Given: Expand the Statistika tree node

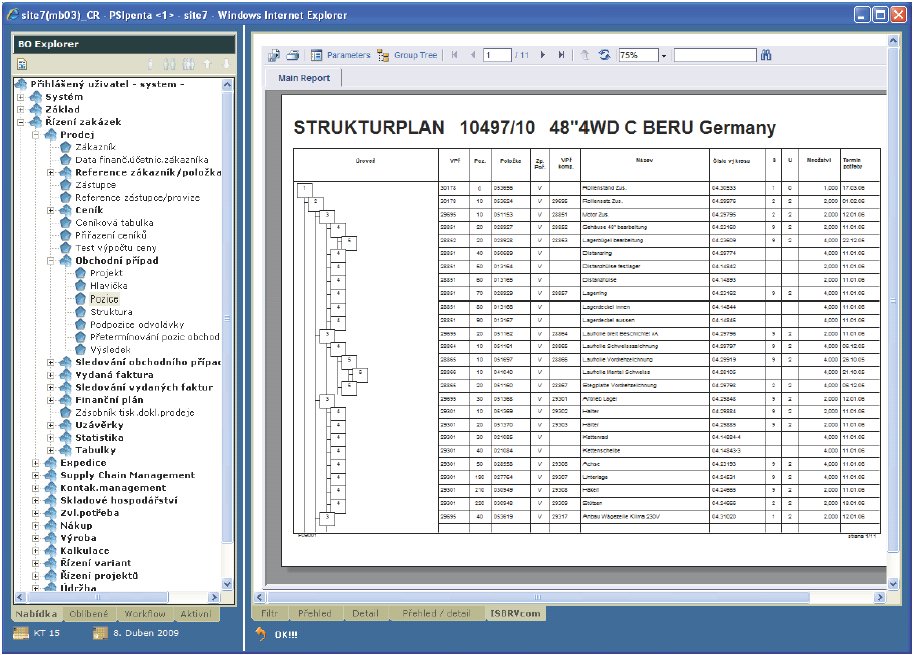Looking at the screenshot, I should click(51, 438).
